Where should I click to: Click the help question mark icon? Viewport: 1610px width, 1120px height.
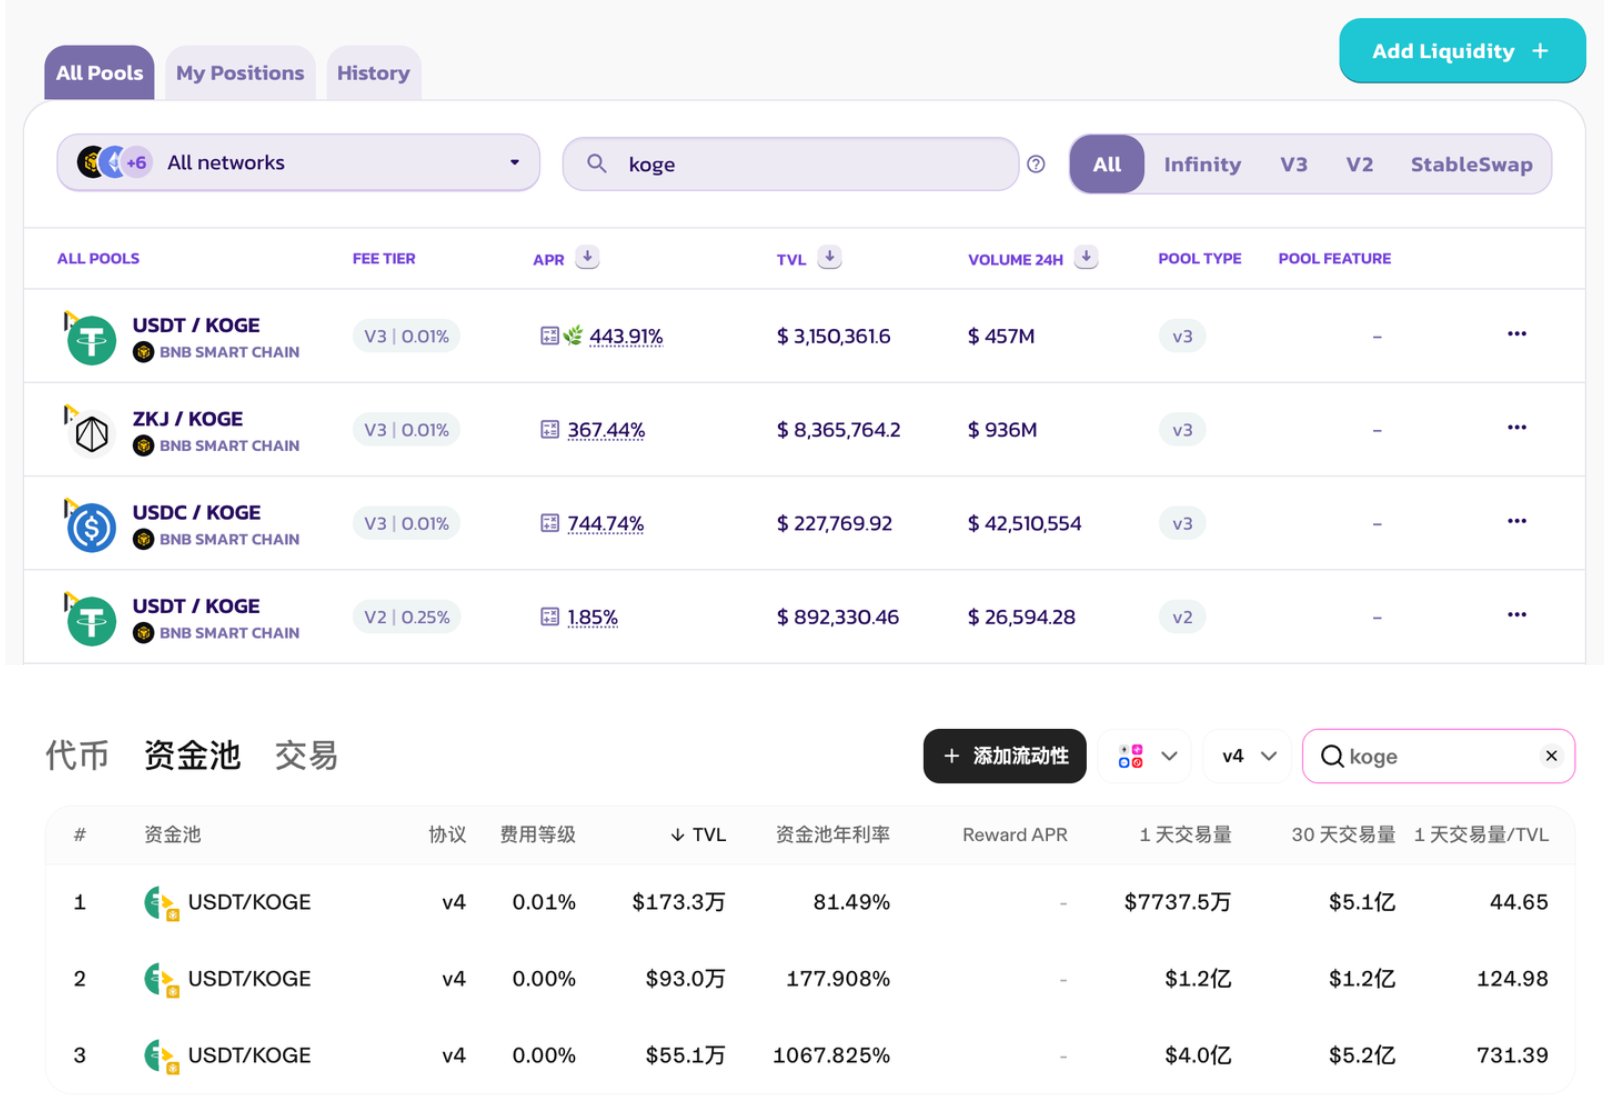1036,164
